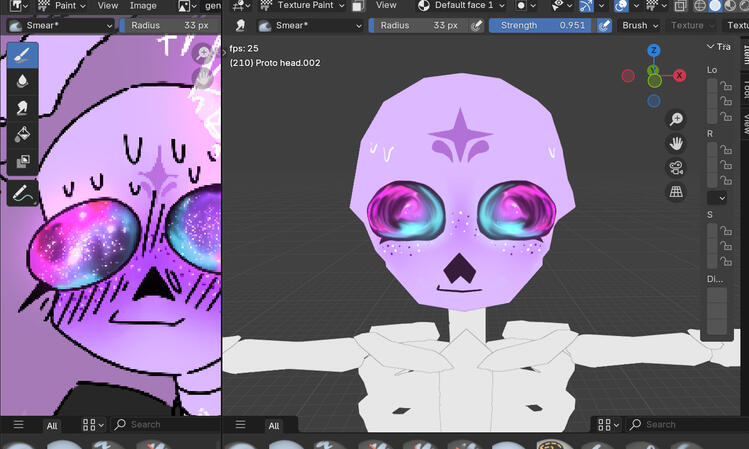Open the Tool tab in the viewport sidebar

(x=745, y=88)
